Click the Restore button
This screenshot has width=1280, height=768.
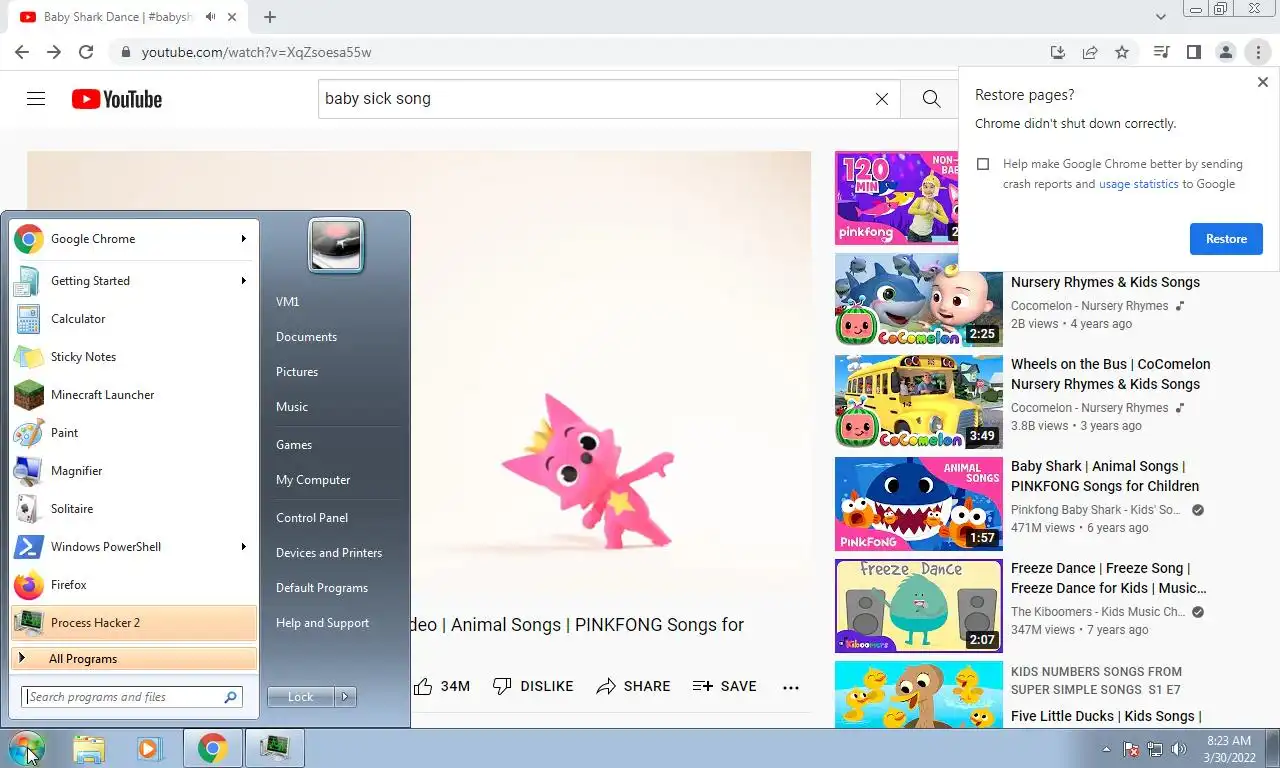click(x=1226, y=239)
